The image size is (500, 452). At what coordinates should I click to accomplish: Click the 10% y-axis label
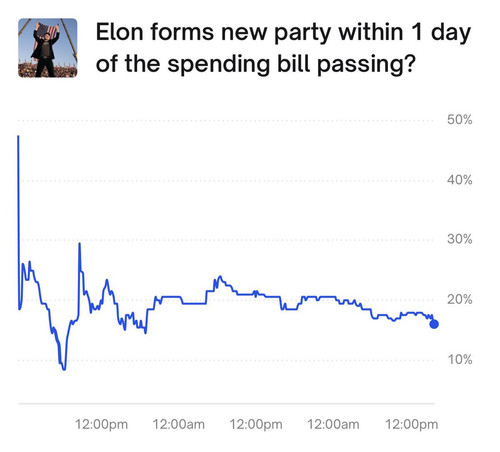(460, 360)
